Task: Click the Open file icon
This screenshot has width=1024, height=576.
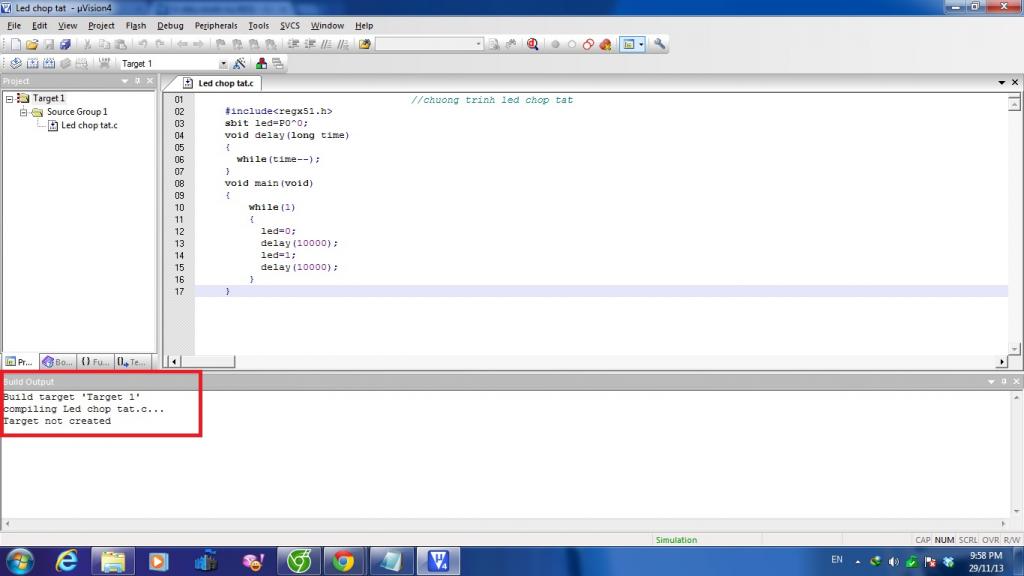Action: pos(32,44)
